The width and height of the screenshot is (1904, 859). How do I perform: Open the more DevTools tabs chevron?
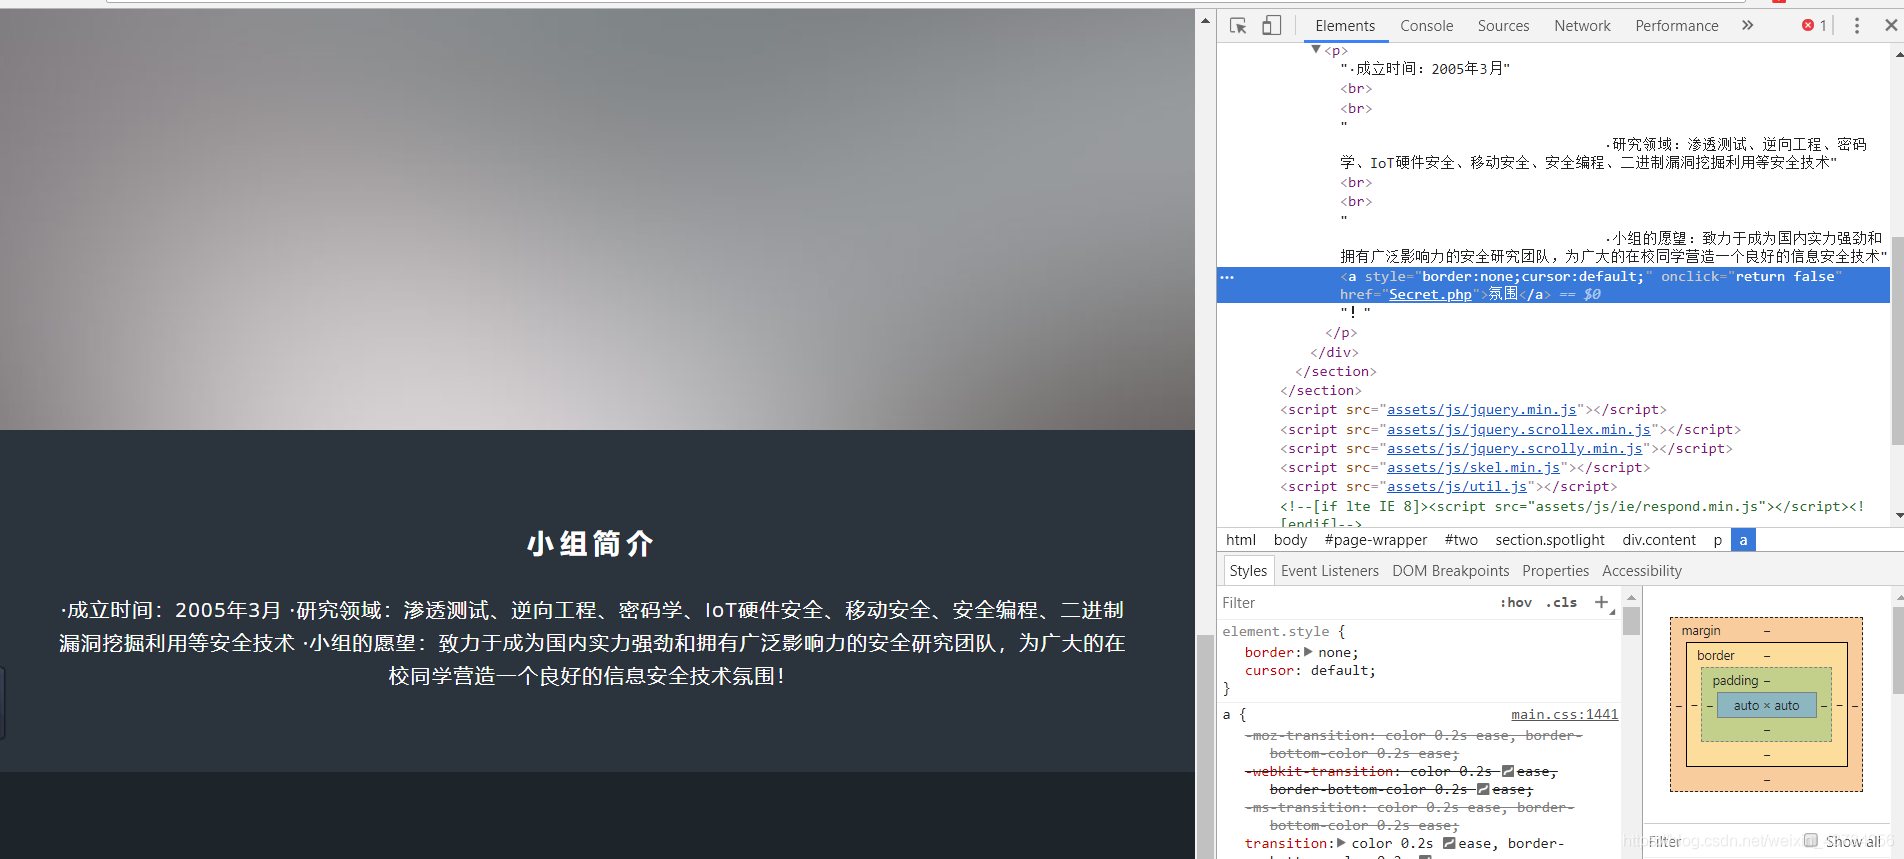pos(1748,26)
